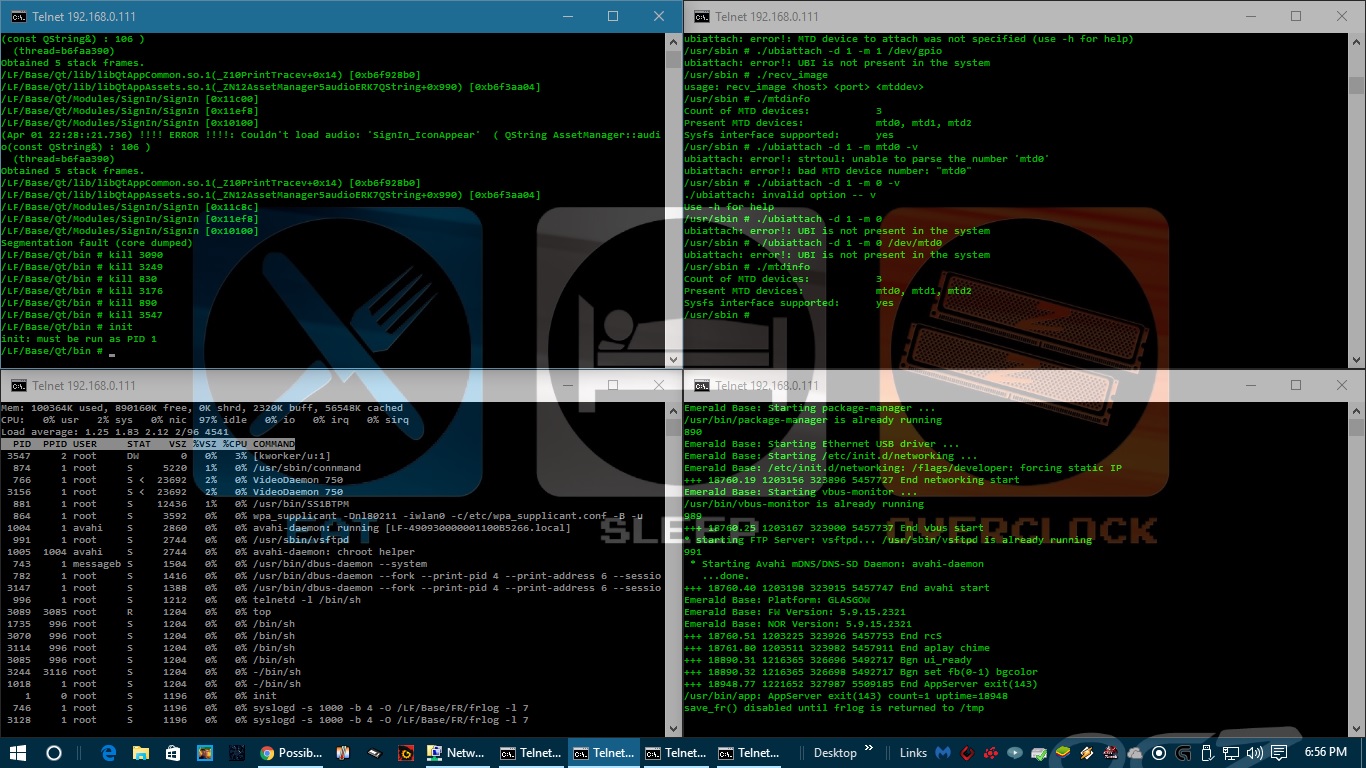Click the OneDrive cloud tray icon
Viewport: 1366px width, 768px height.
click(x=1135, y=753)
